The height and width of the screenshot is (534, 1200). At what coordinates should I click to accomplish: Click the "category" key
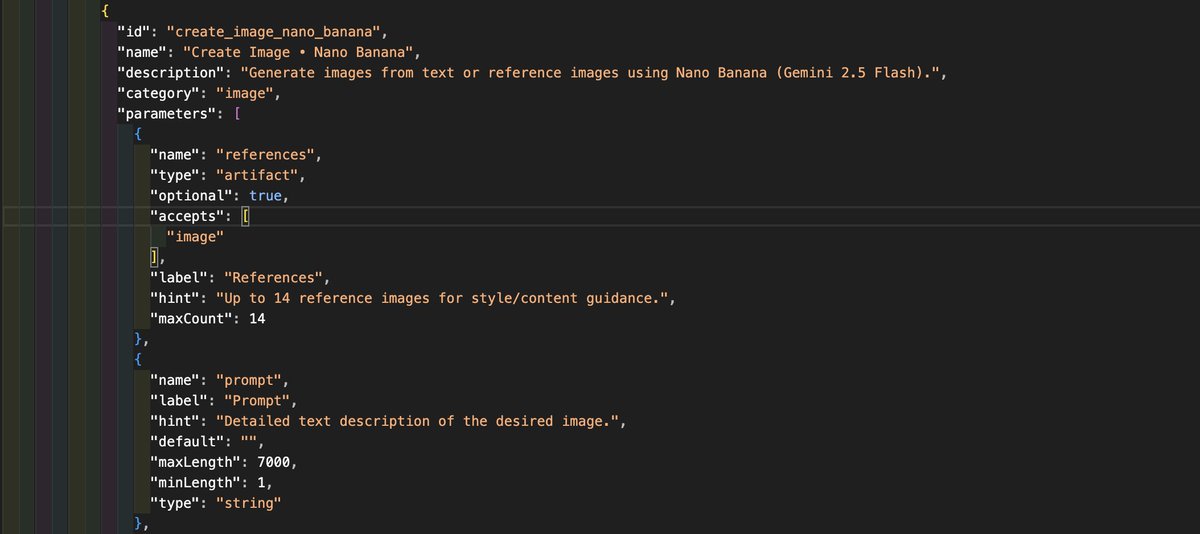tap(158, 93)
